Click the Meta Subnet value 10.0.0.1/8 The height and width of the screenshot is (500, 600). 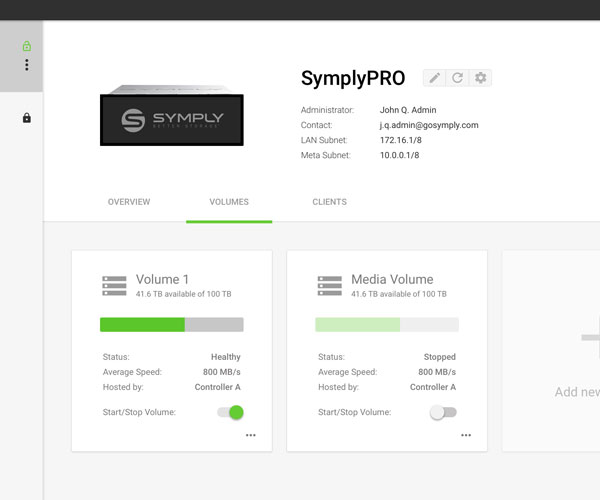point(399,155)
